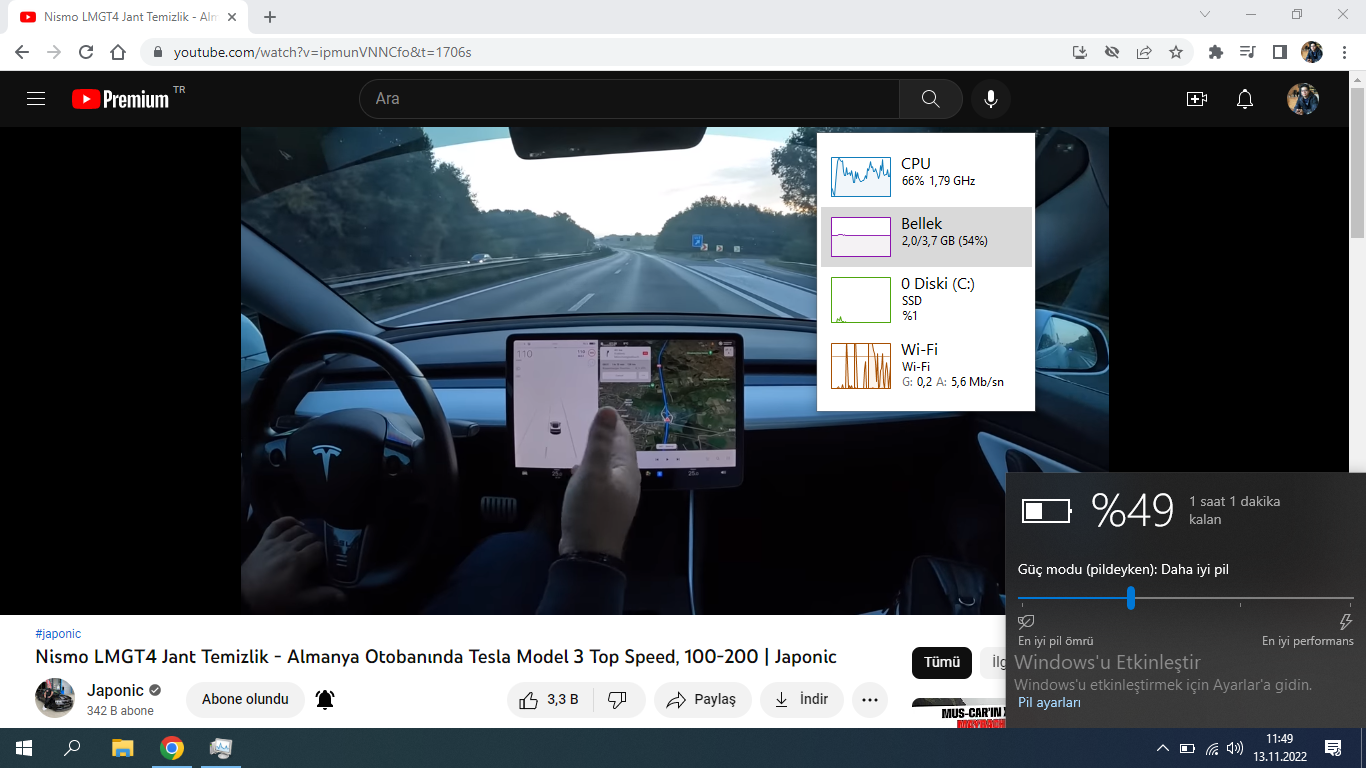Open the Windows notification center
1366x768 pixels.
(x=1333, y=748)
